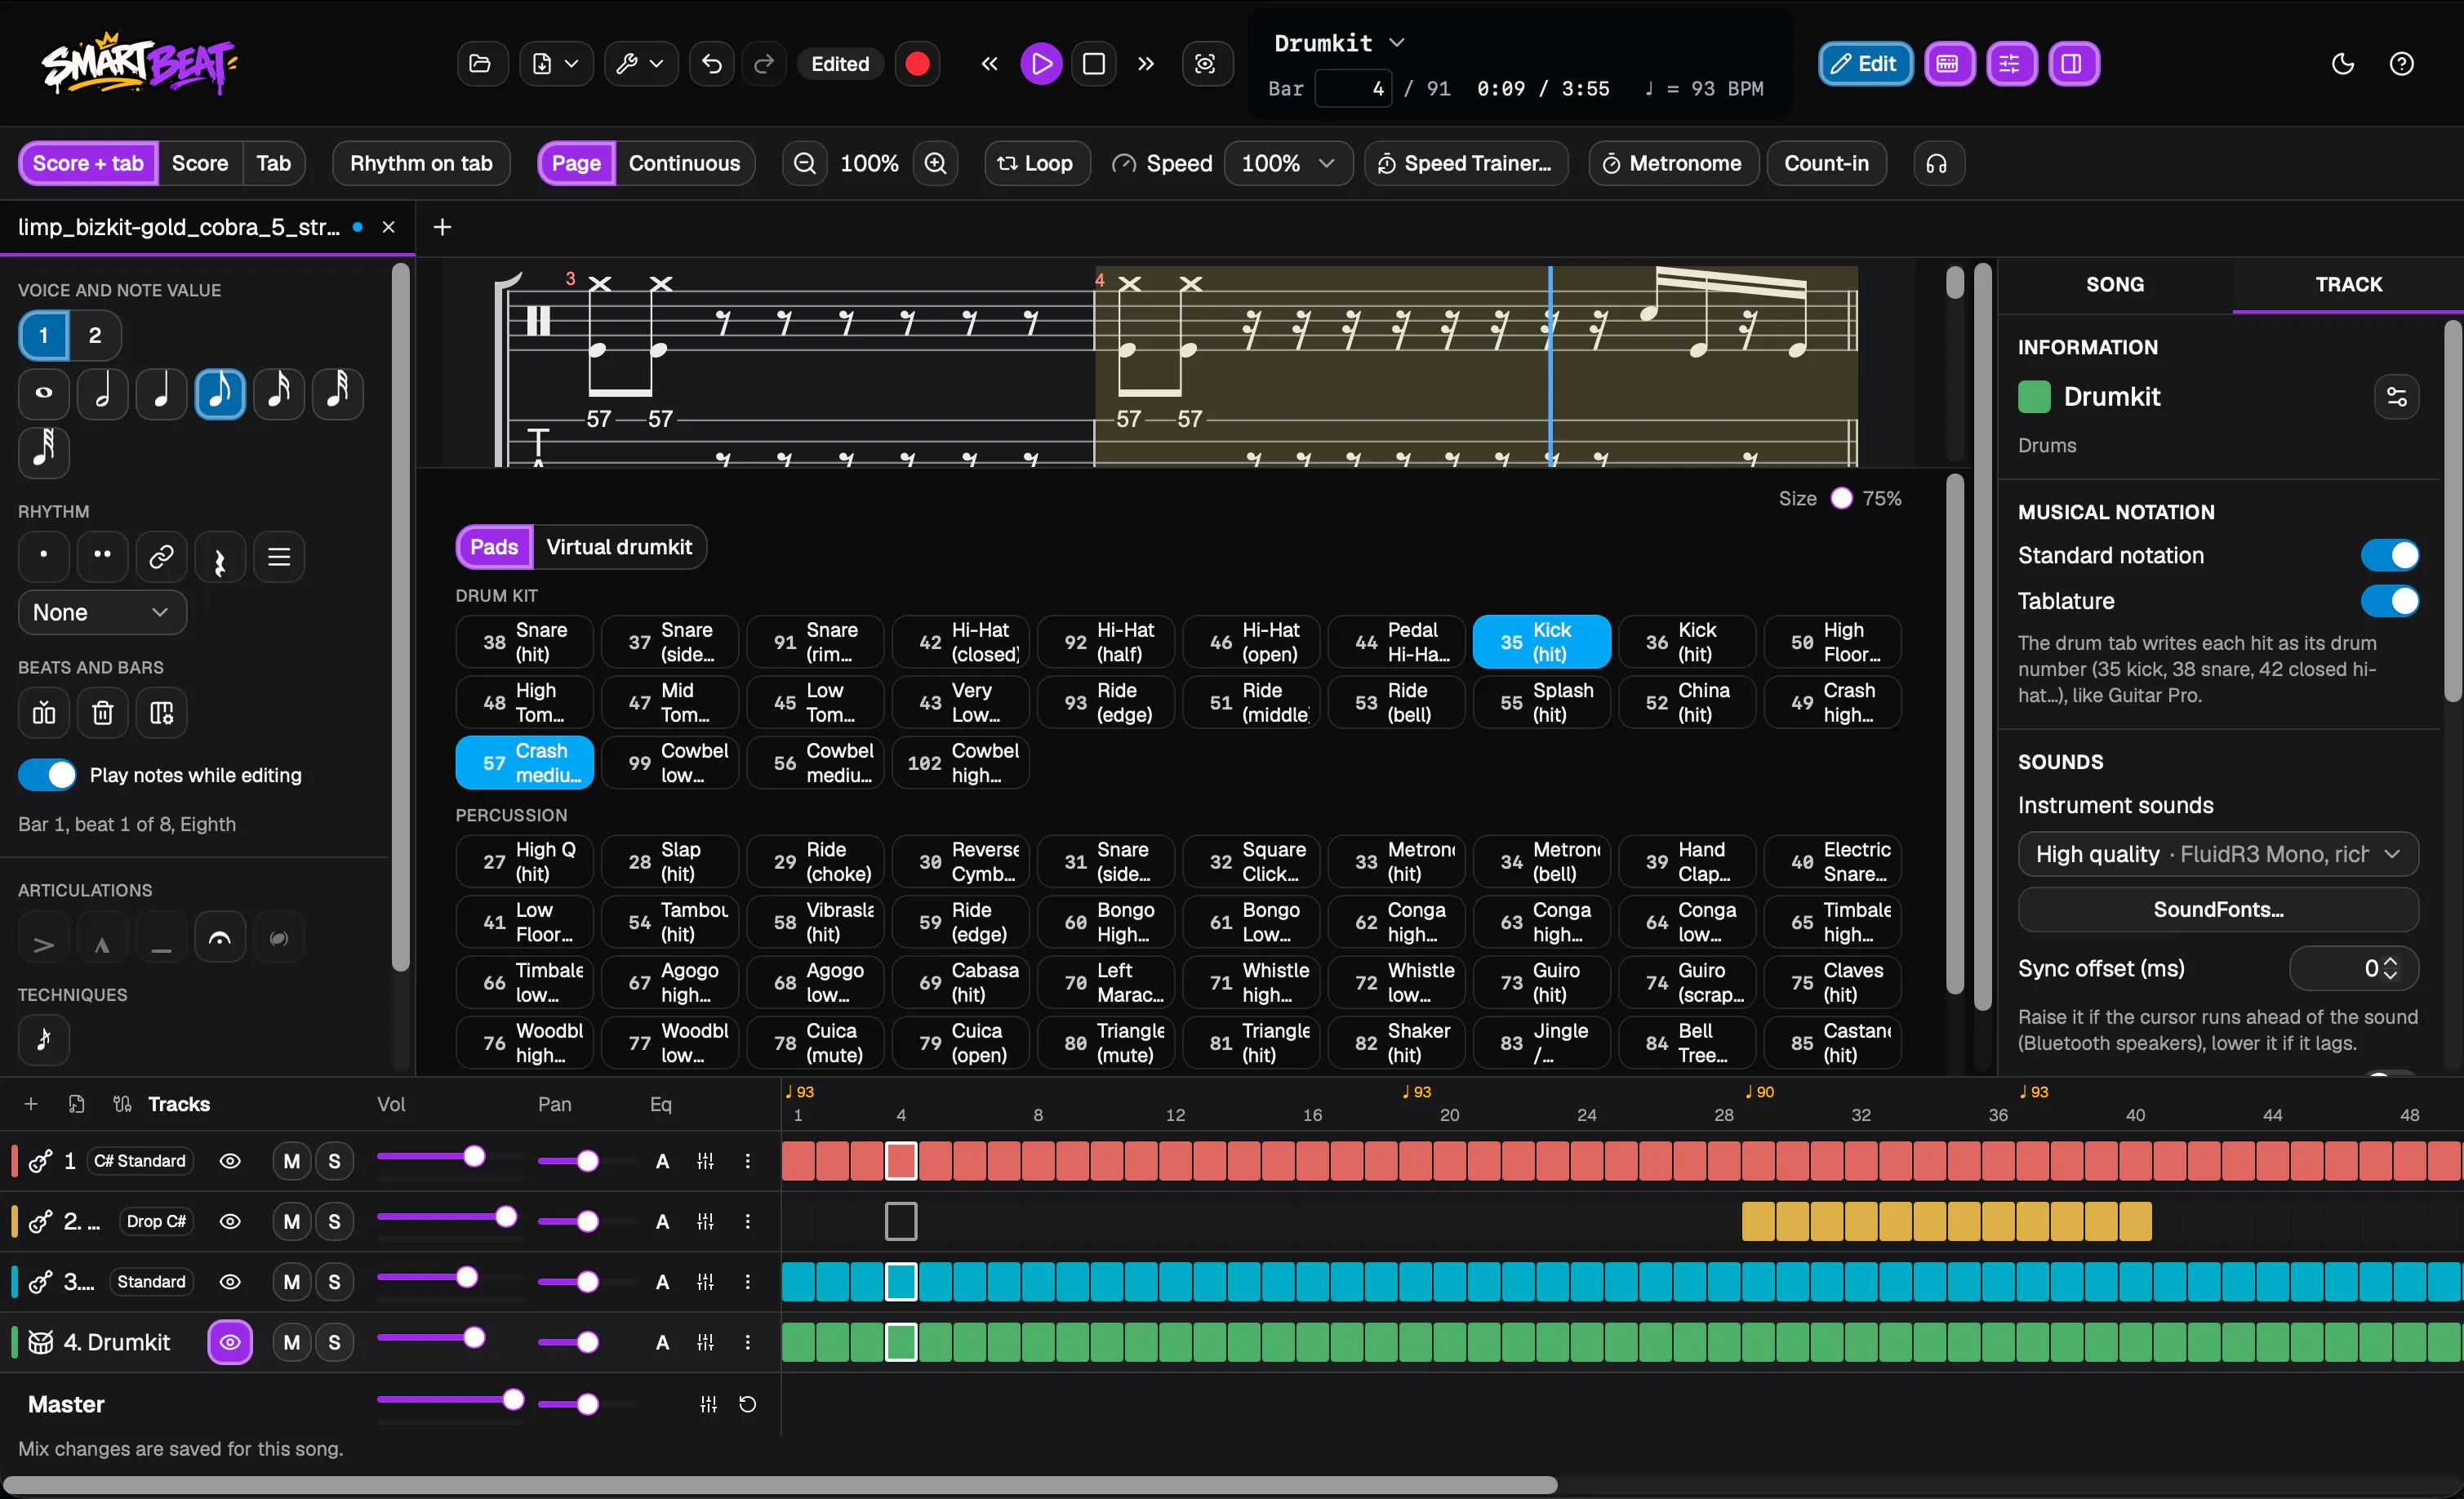This screenshot has width=2464, height=1499.
Task: Solo the Drop C# track
Action: pos(334,1221)
